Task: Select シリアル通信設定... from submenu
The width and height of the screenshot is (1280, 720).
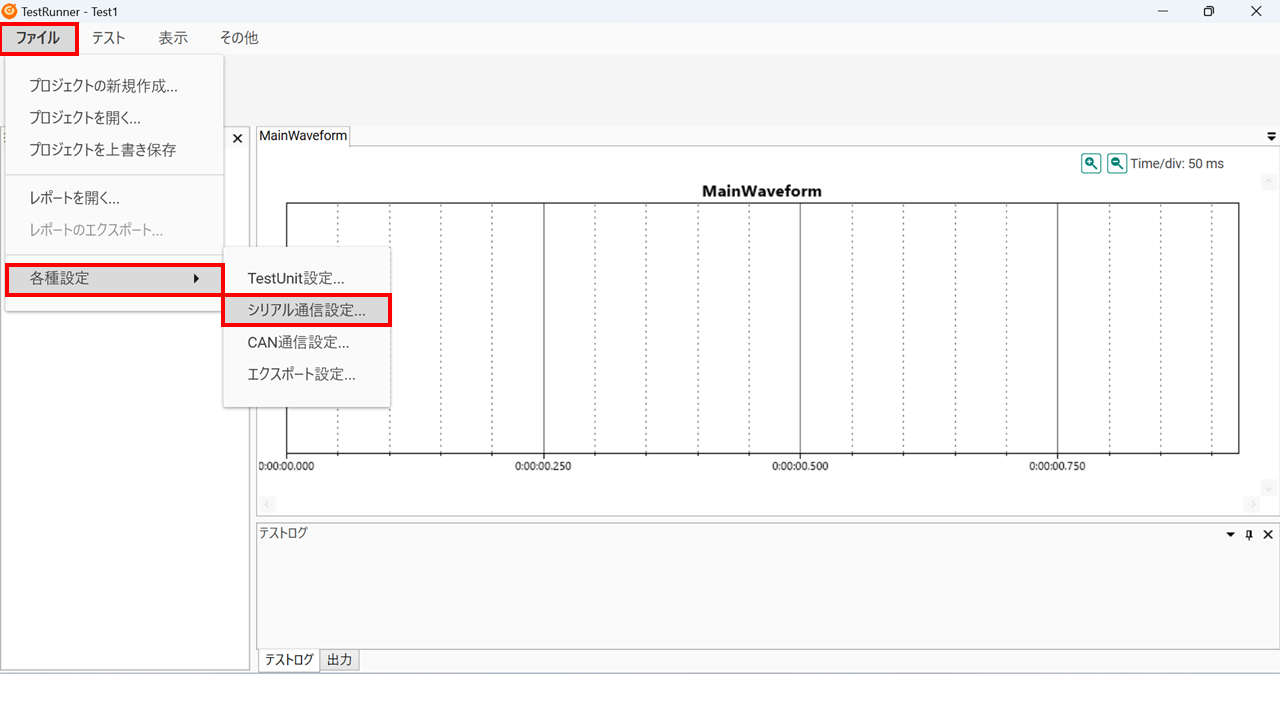Action: (306, 310)
